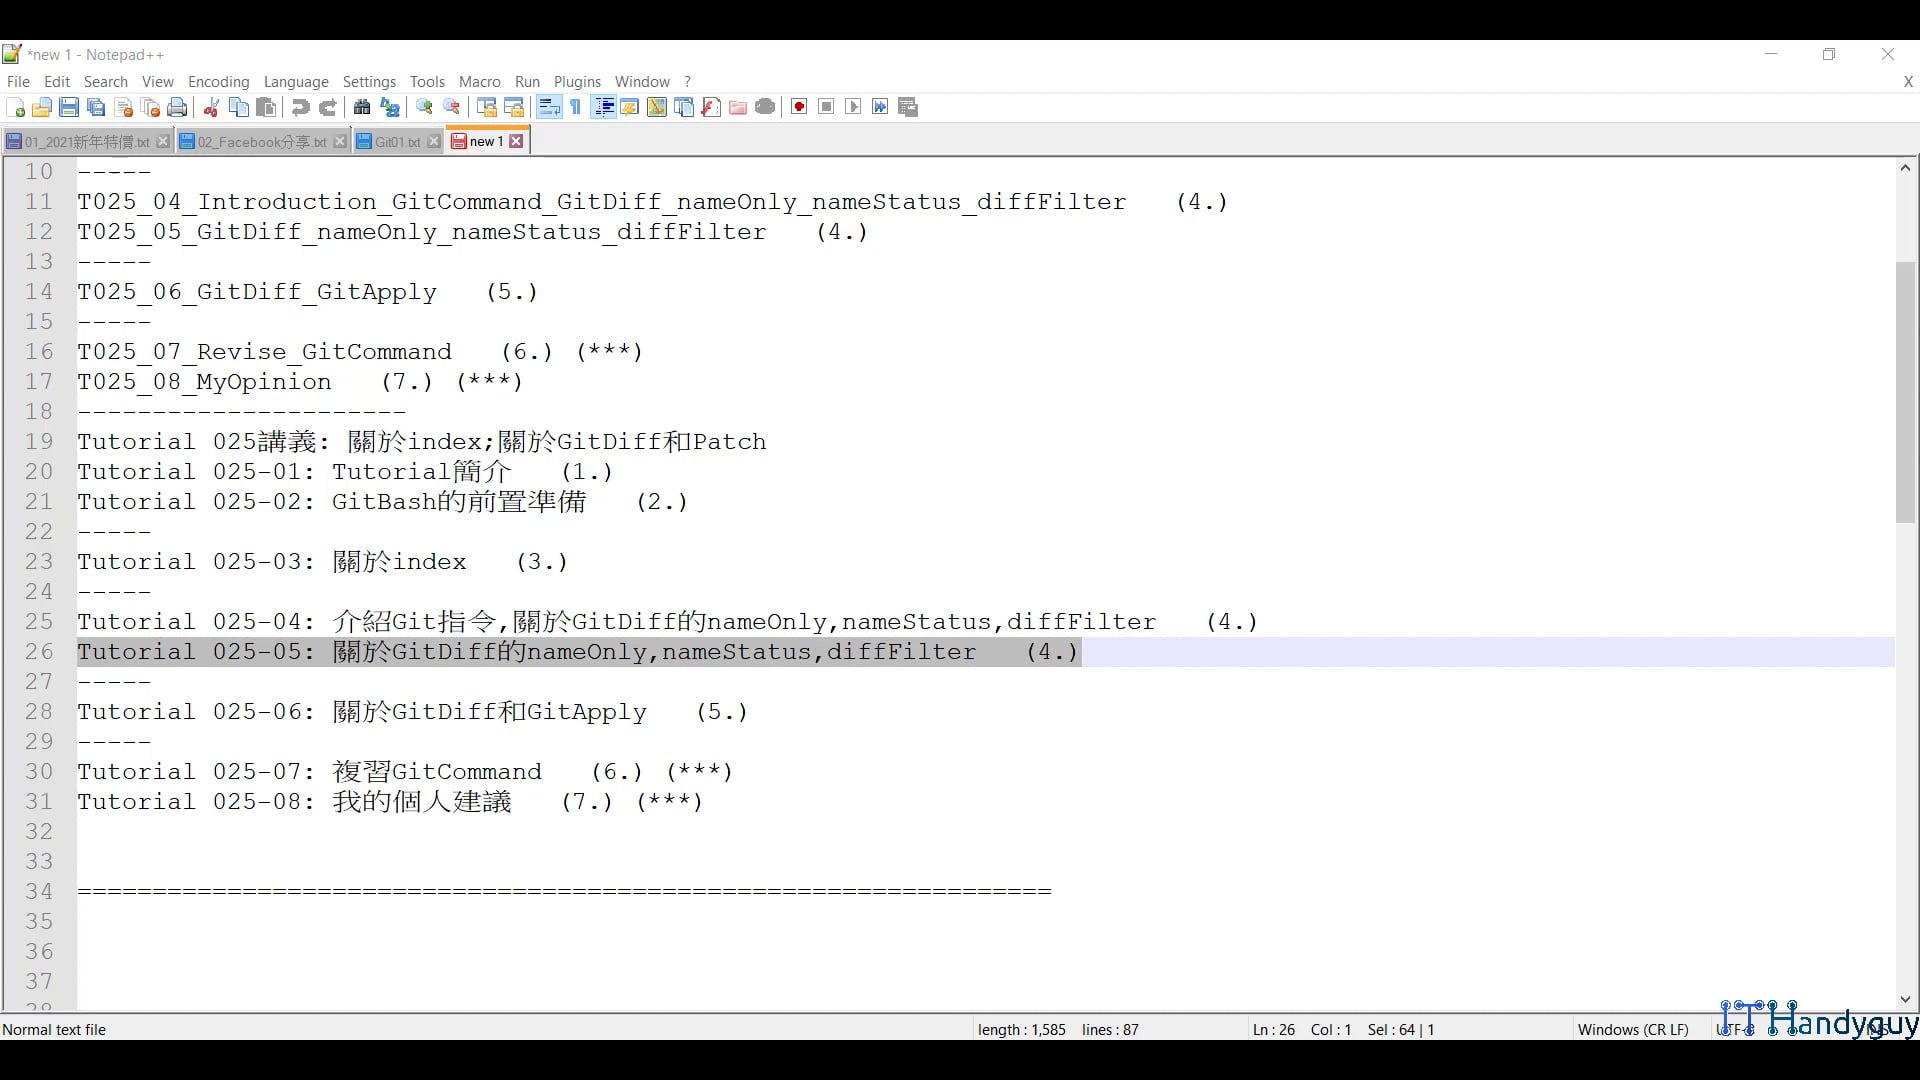Screen dimensions: 1920x1080
Task: Open a file using the Open folder icon
Action: click(x=42, y=107)
